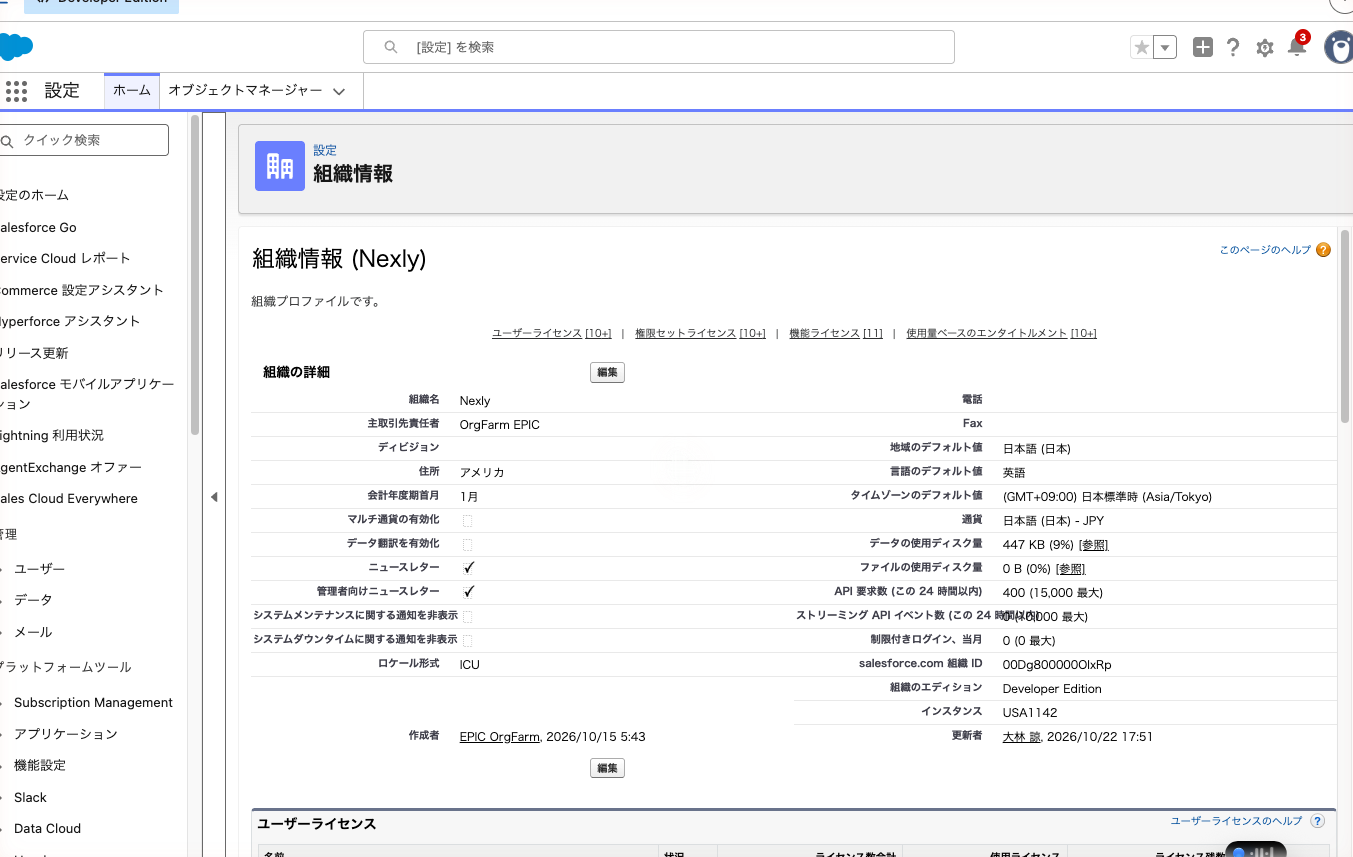
Task: Click the システムメンテナンスに関する通知を非表示 checkbox
Action: point(467,616)
